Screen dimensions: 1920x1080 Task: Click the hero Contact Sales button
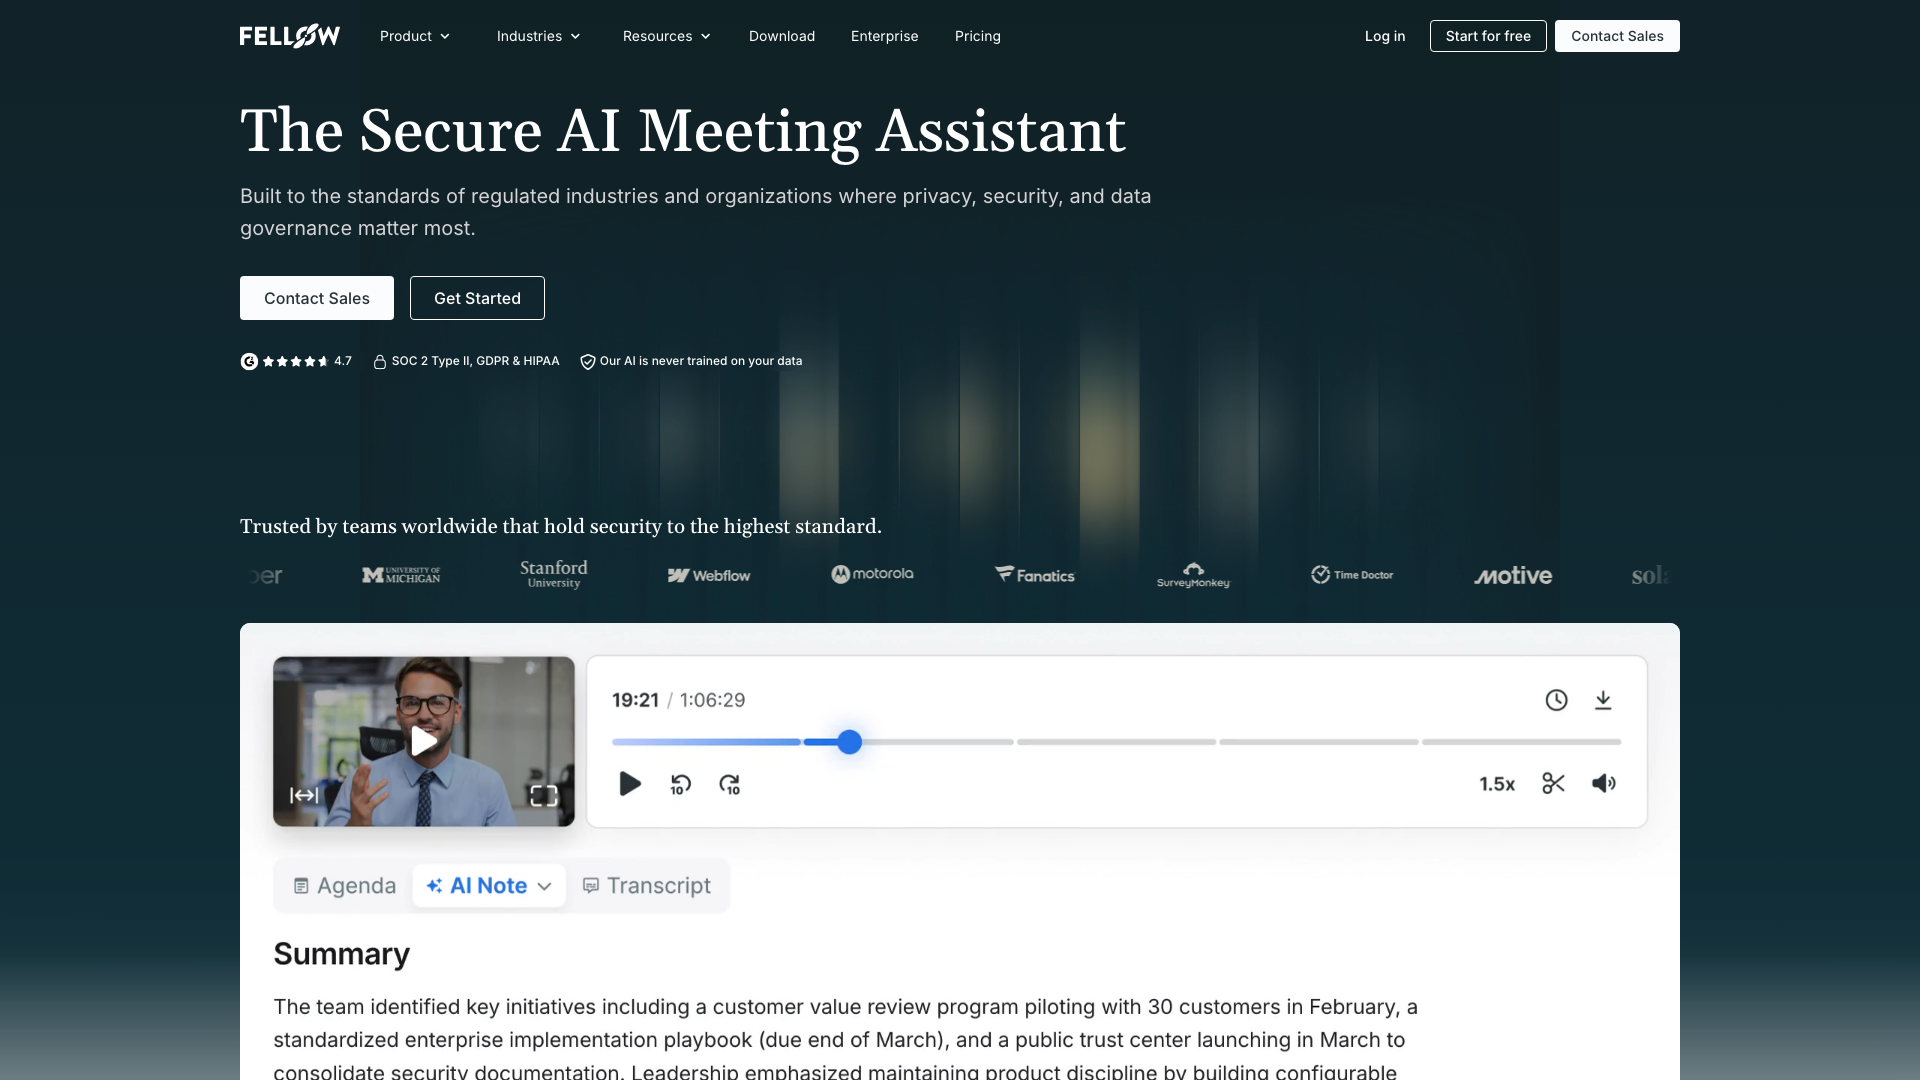coord(317,298)
